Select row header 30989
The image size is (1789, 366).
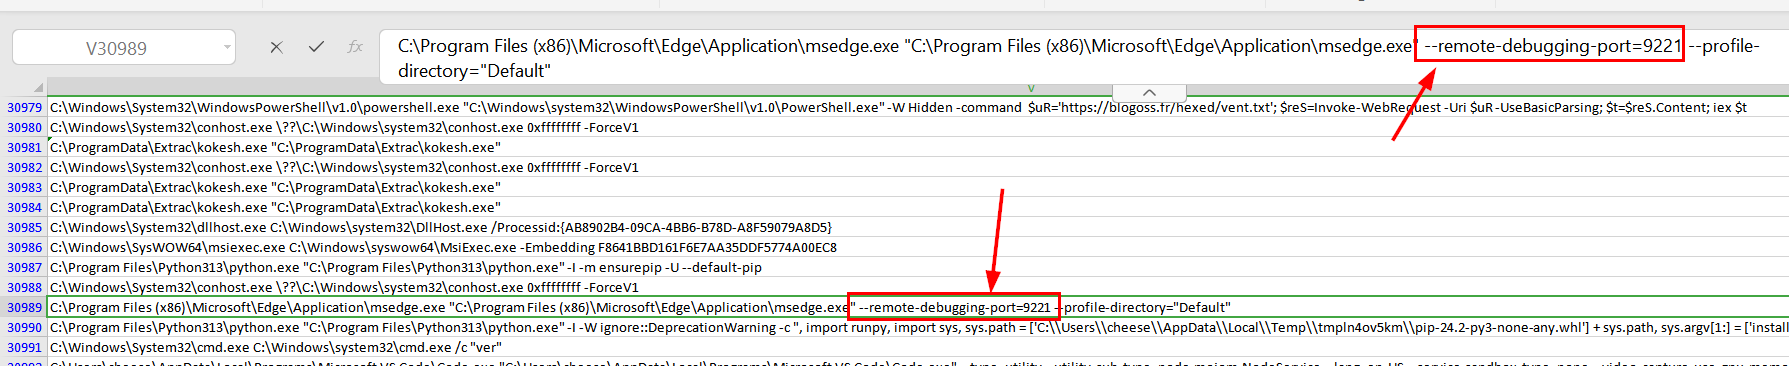tap(24, 307)
